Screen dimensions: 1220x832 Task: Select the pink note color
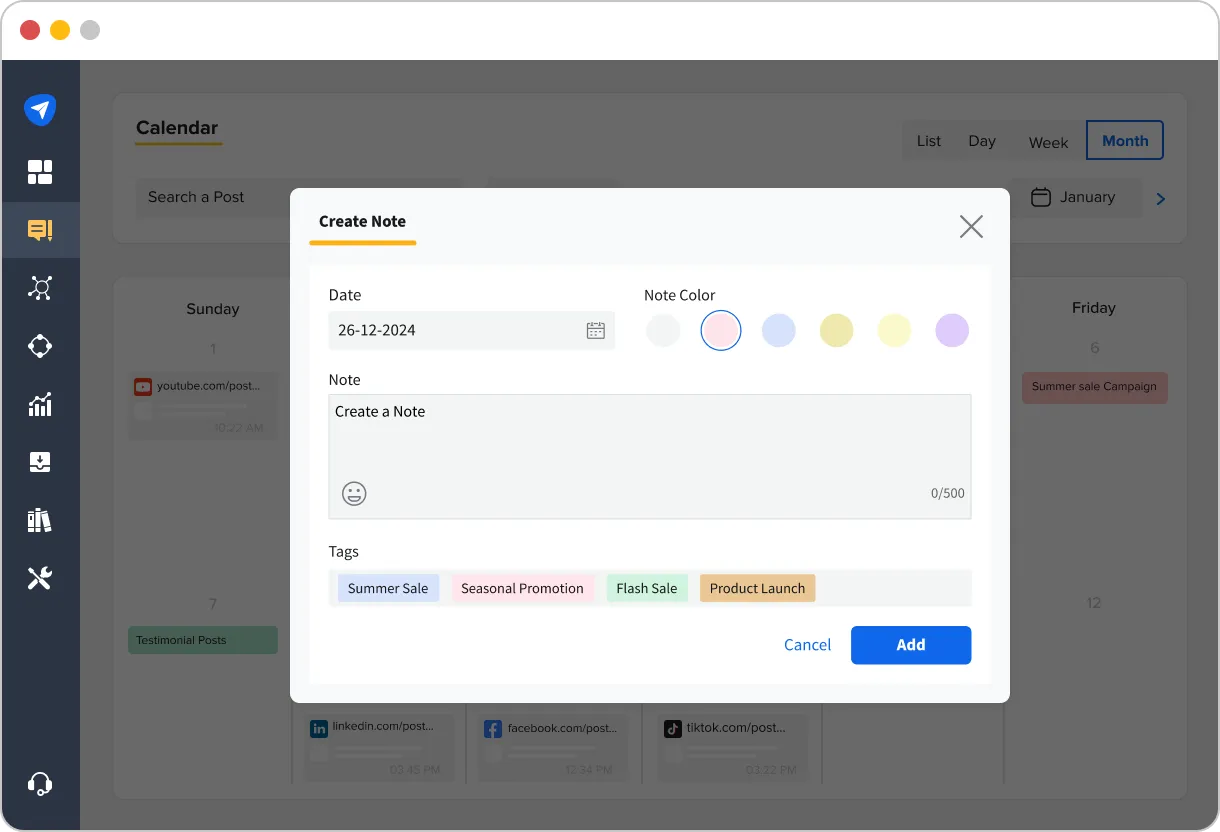pos(721,330)
